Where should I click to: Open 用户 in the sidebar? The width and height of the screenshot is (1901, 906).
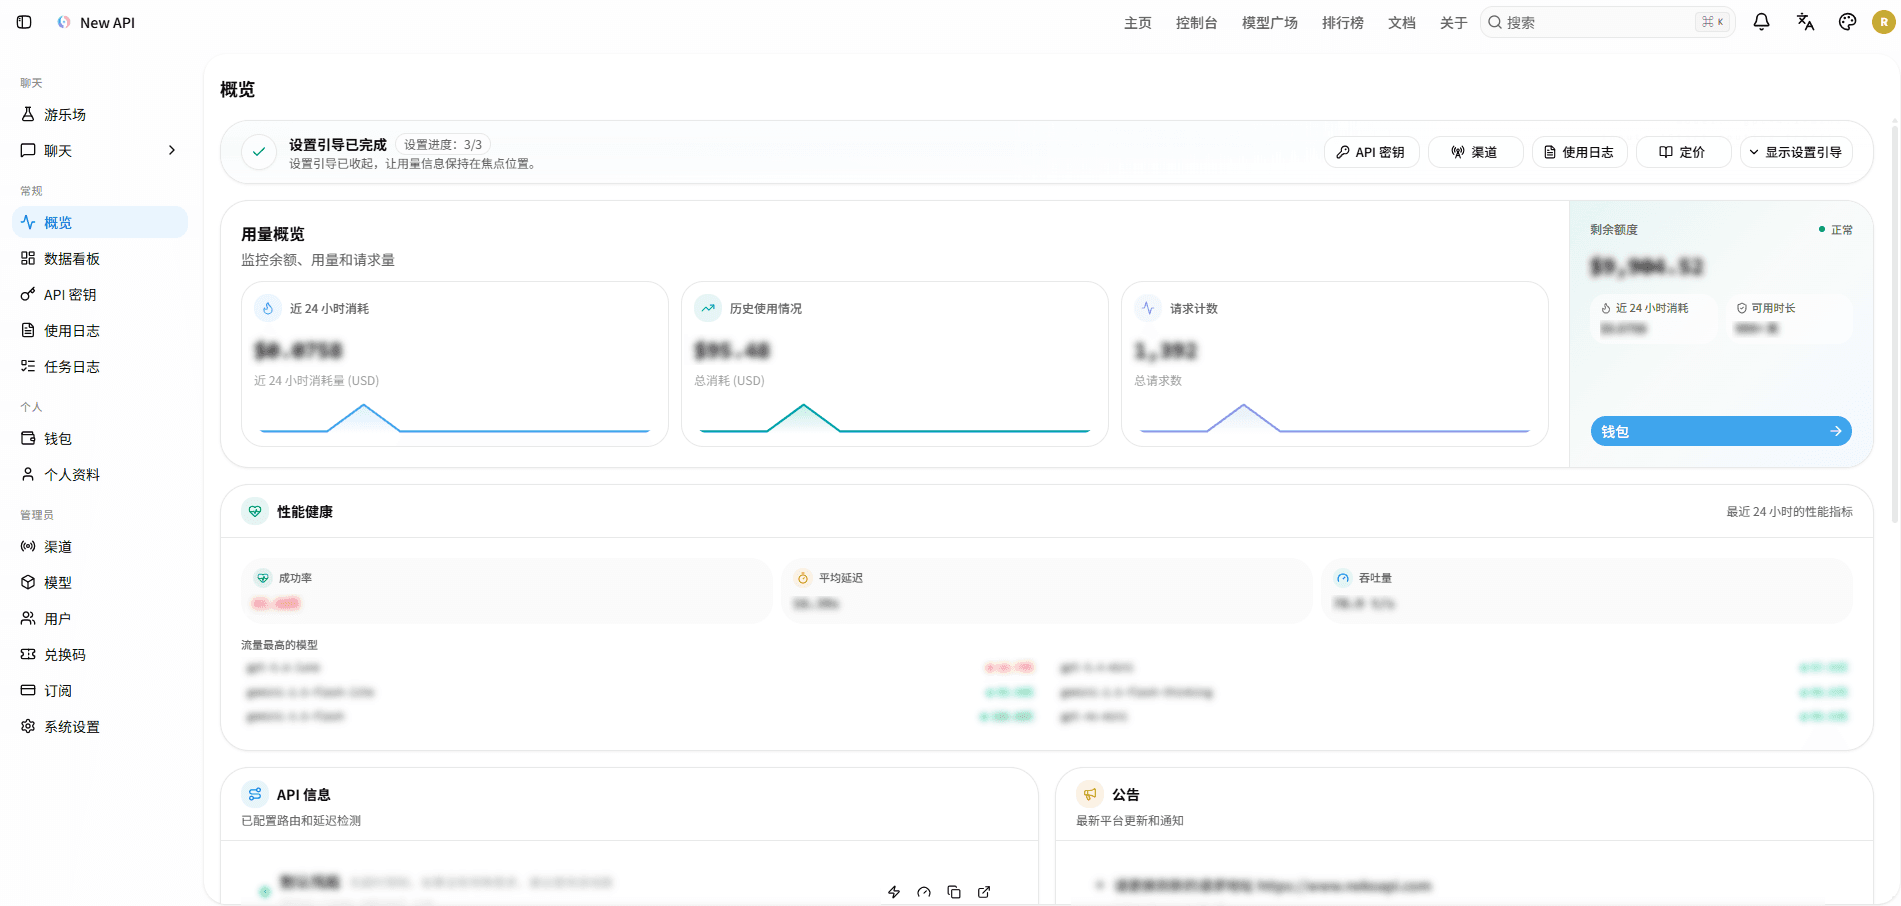click(100, 618)
